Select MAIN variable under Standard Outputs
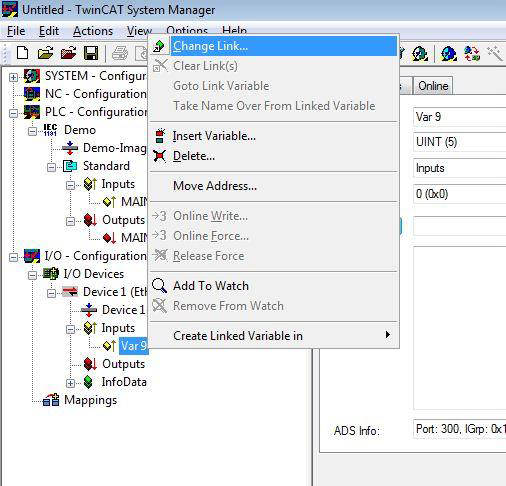Image resolution: width=506 pixels, height=486 pixels. (x=134, y=238)
